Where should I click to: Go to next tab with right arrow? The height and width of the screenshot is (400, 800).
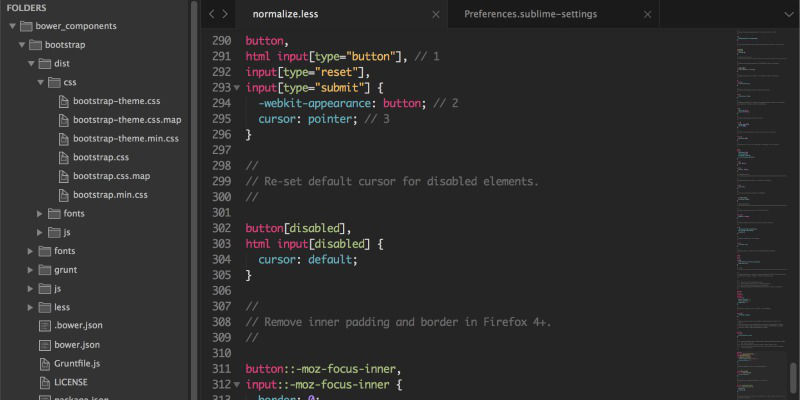coord(225,14)
